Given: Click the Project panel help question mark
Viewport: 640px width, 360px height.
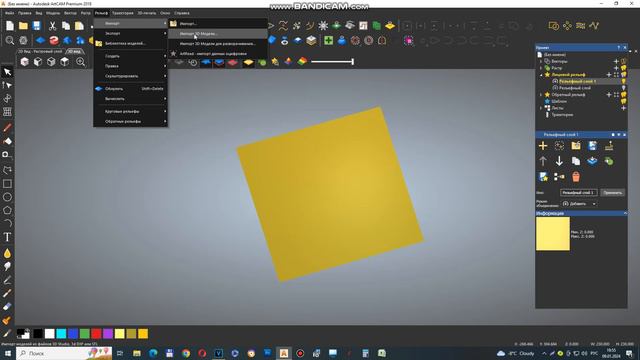Looking at the screenshot, I should coord(619,47).
